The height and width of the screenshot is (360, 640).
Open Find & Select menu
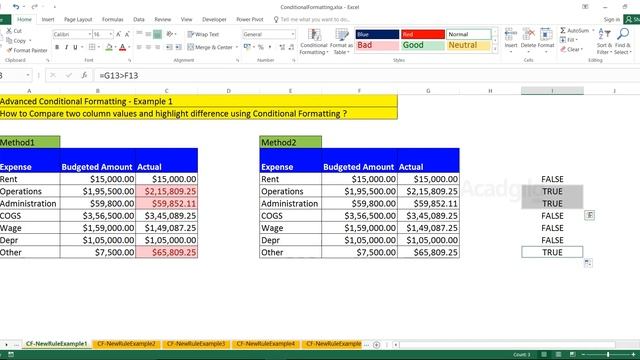pos(623,42)
